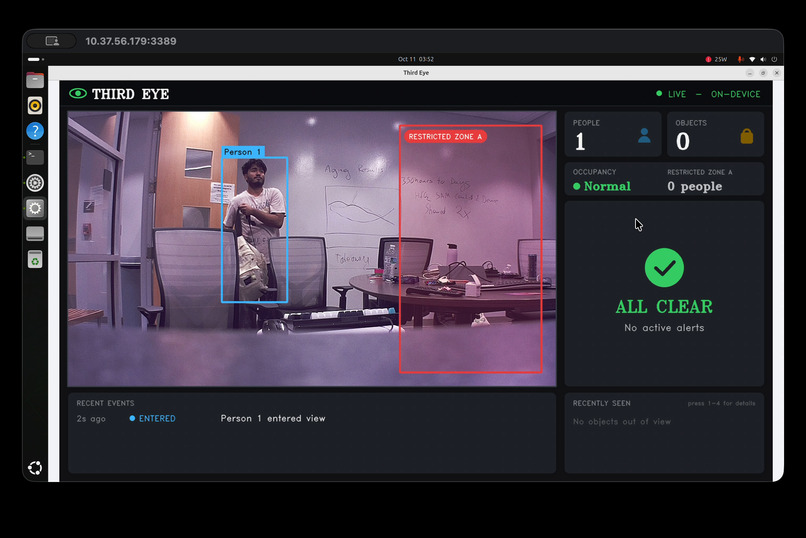Click the RECENT EVENTS heading
806x538 pixels.
[105, 403]
